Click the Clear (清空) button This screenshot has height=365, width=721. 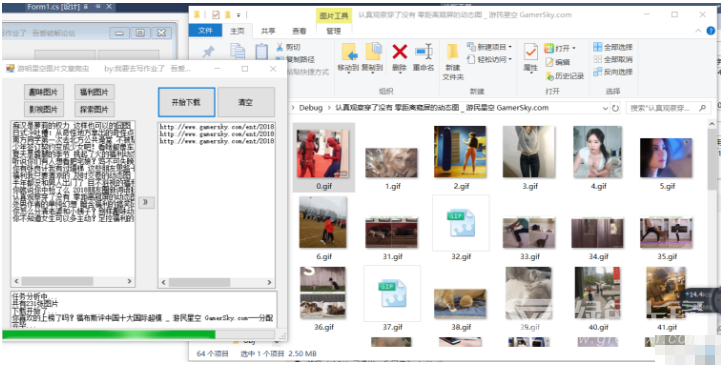(x=246, y=102)
